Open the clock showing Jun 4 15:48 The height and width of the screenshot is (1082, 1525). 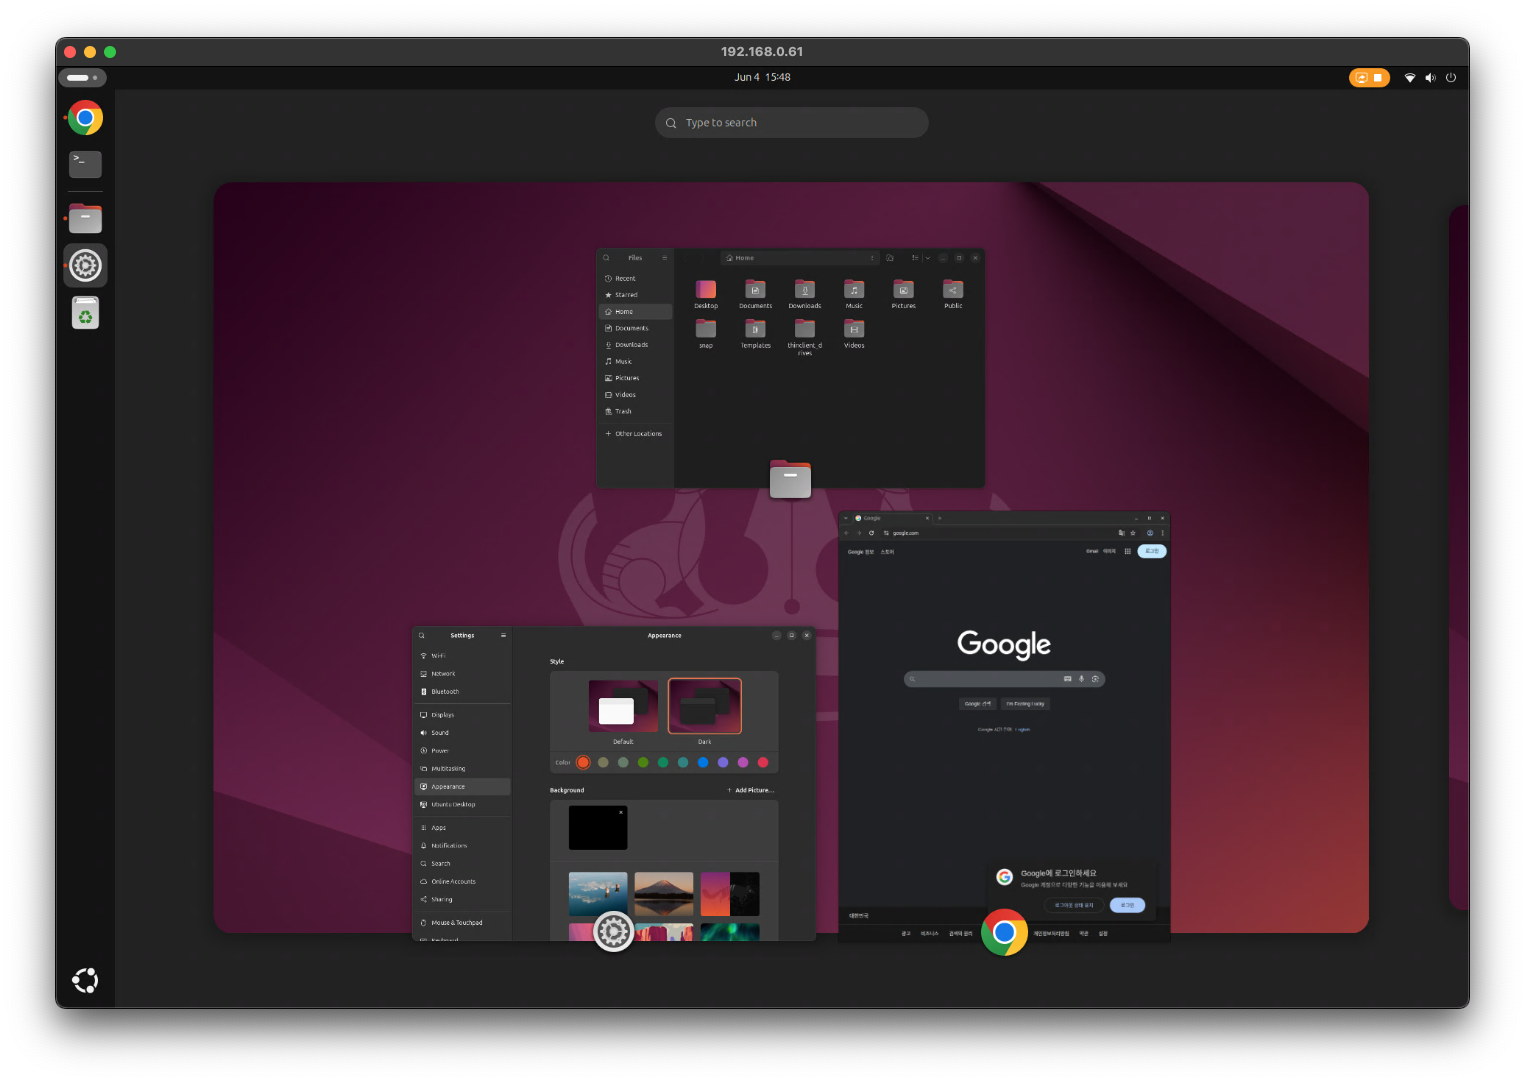[762, 77]
